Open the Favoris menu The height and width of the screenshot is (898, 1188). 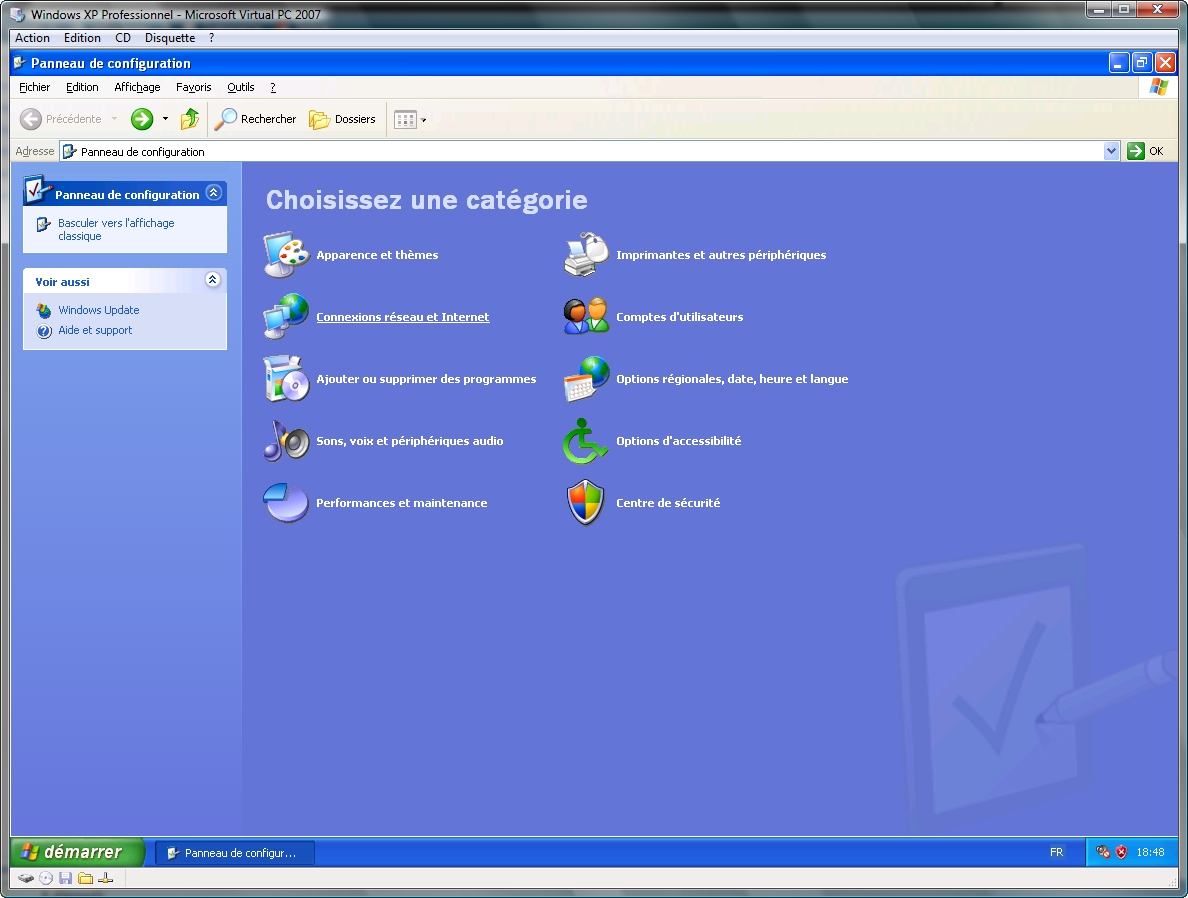point(193,87)
